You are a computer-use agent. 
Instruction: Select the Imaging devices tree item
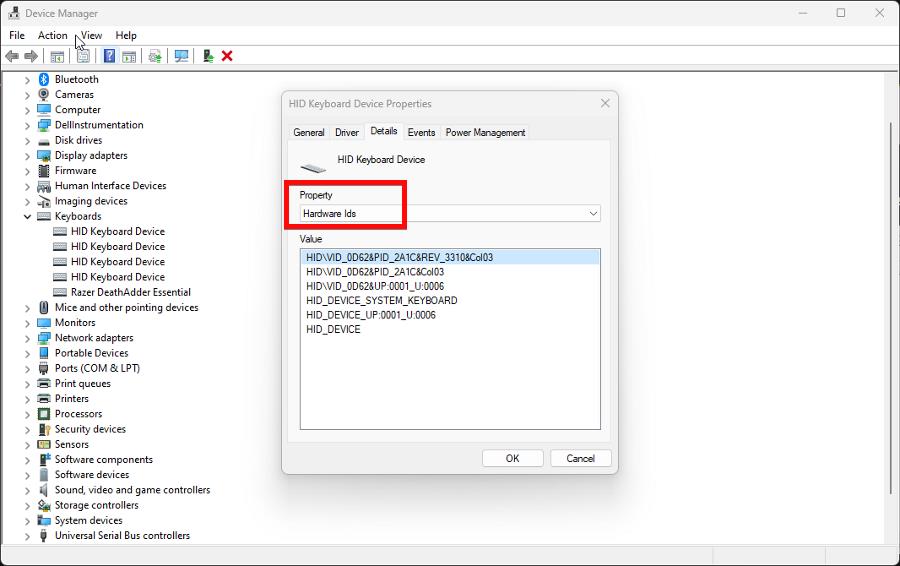[x=91, y=201]
